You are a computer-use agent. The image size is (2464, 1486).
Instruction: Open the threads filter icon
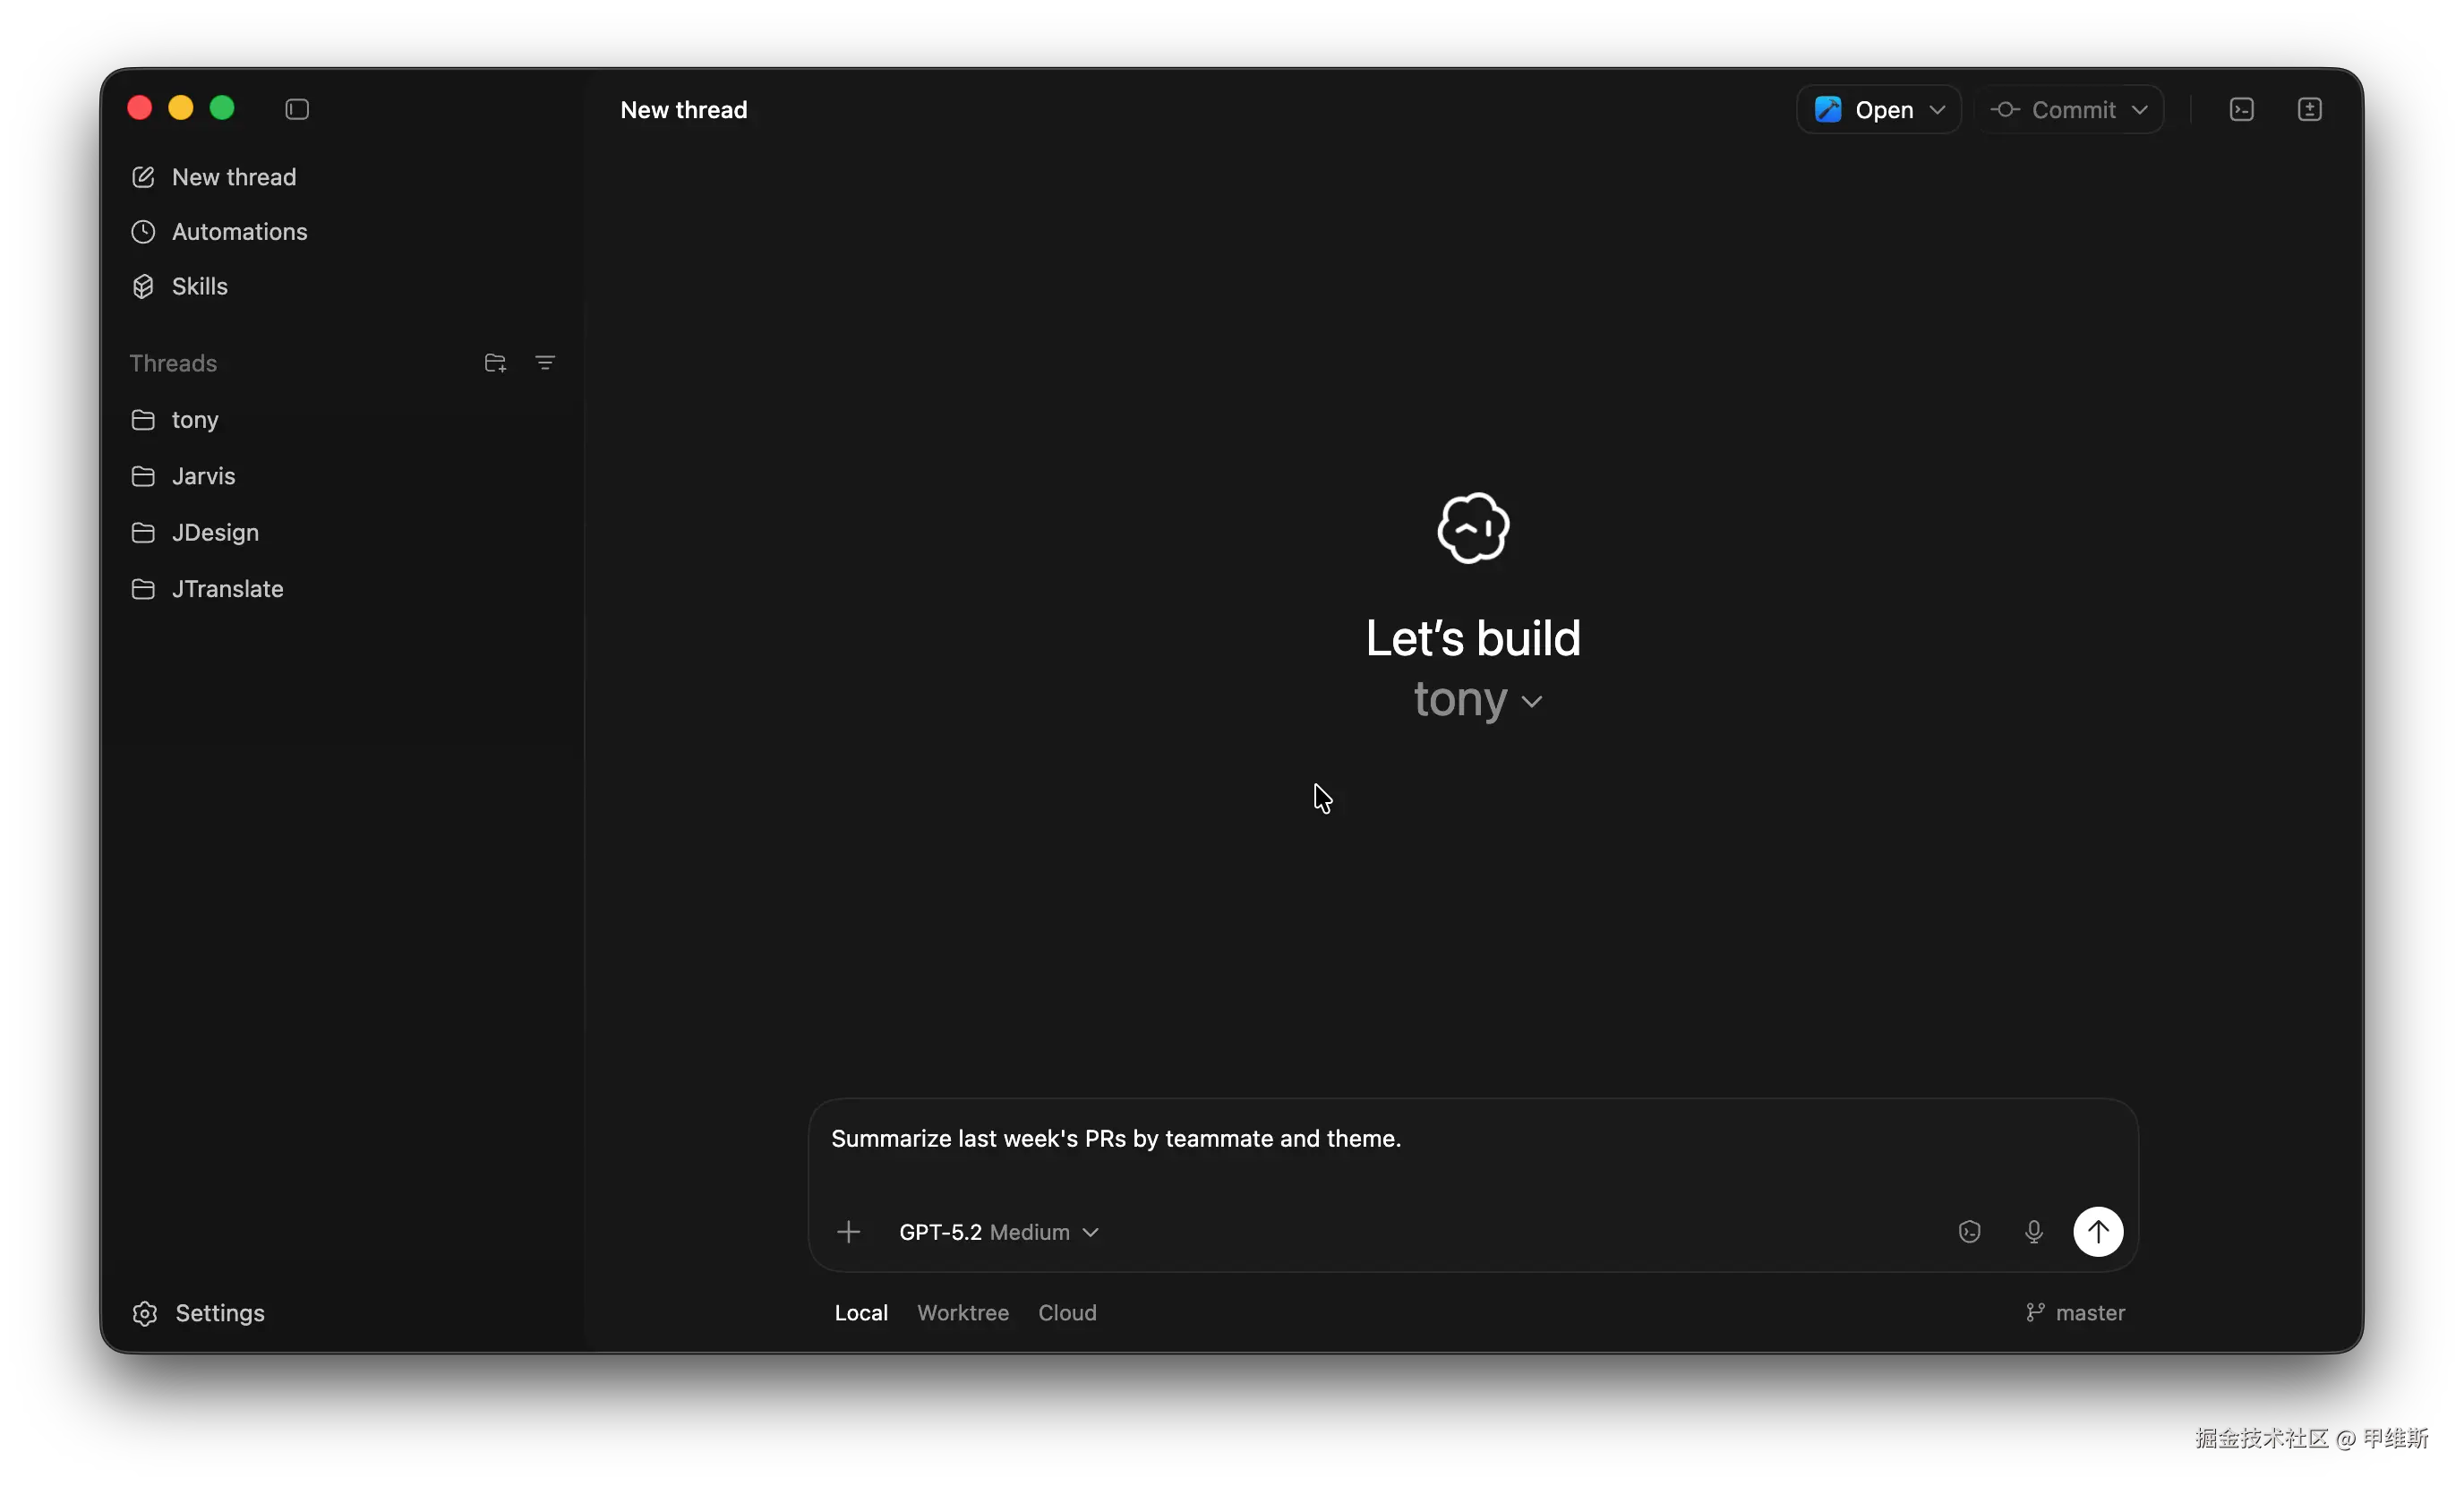(545, 363)
